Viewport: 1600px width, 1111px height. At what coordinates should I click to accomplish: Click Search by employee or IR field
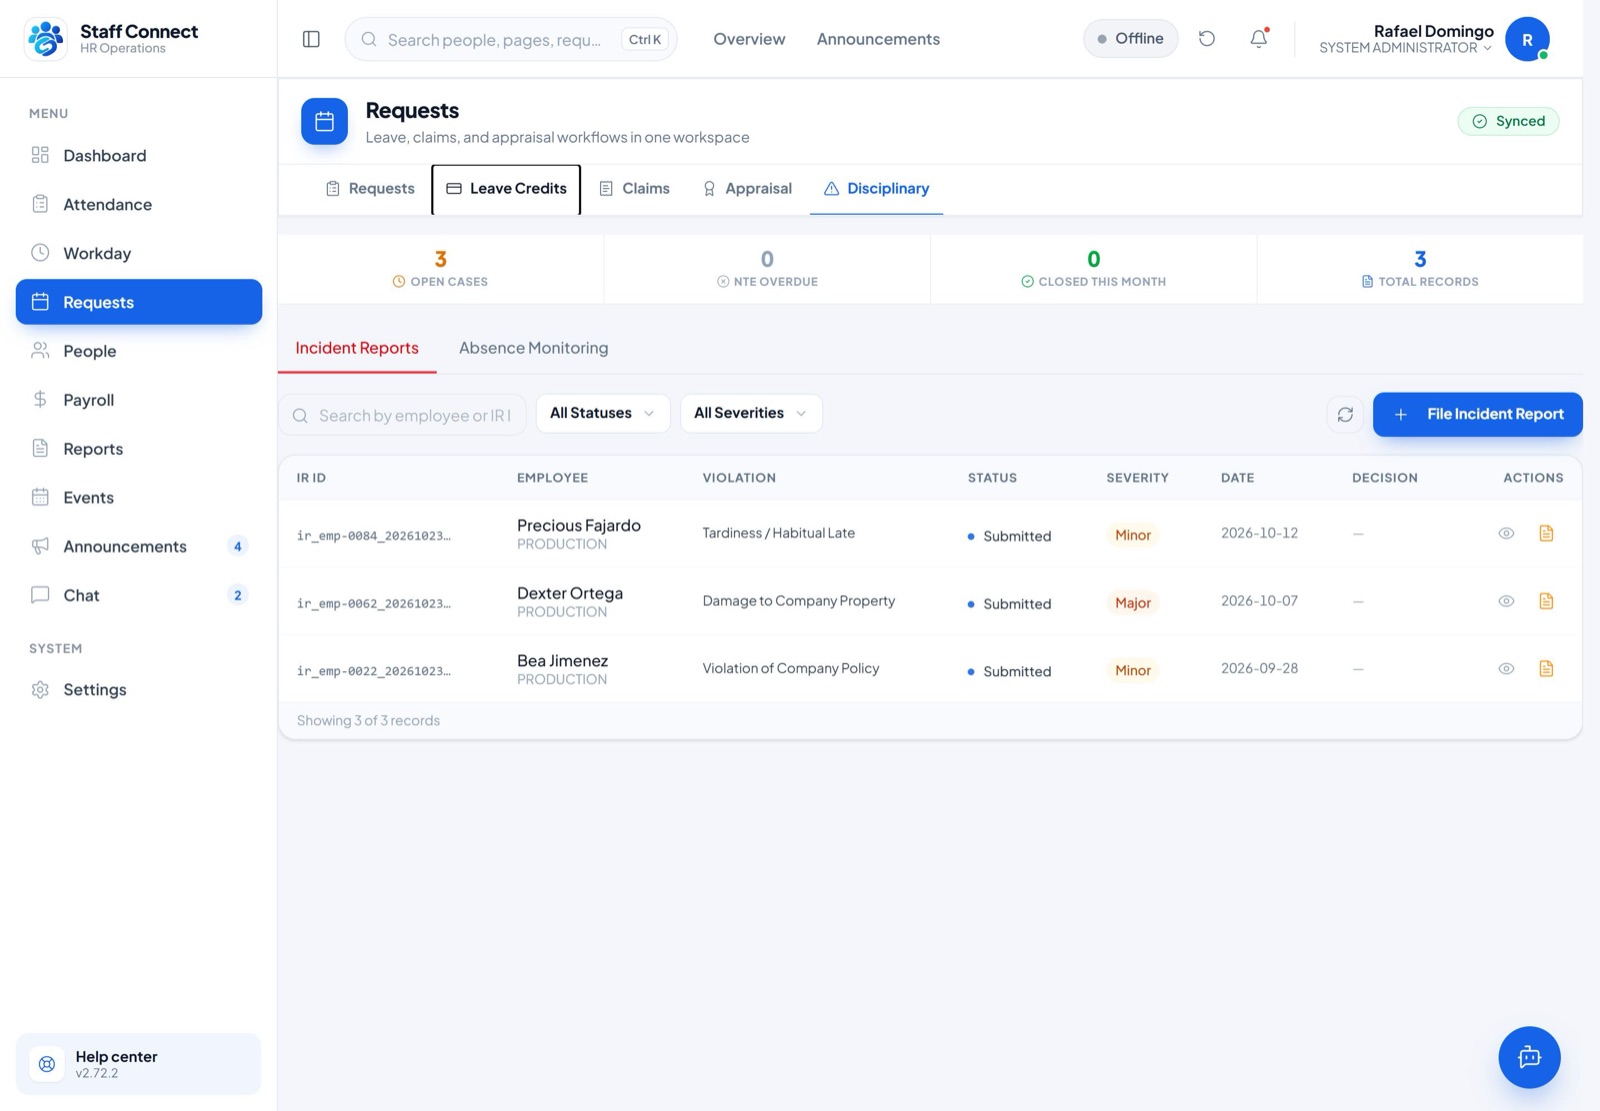[402, 415]
